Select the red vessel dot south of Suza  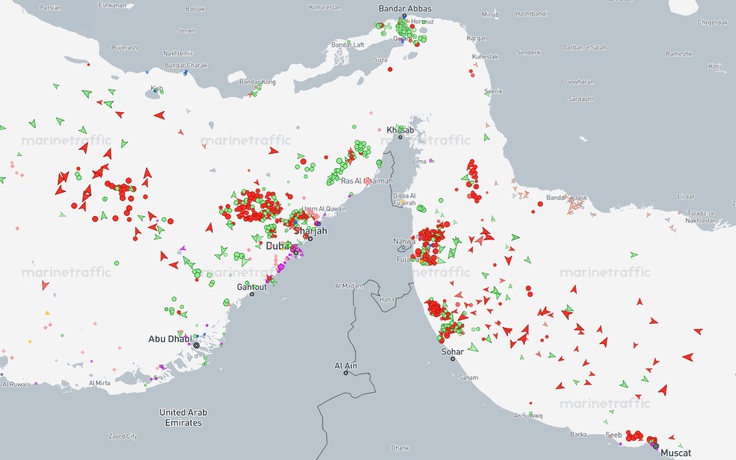coord(388,70)
